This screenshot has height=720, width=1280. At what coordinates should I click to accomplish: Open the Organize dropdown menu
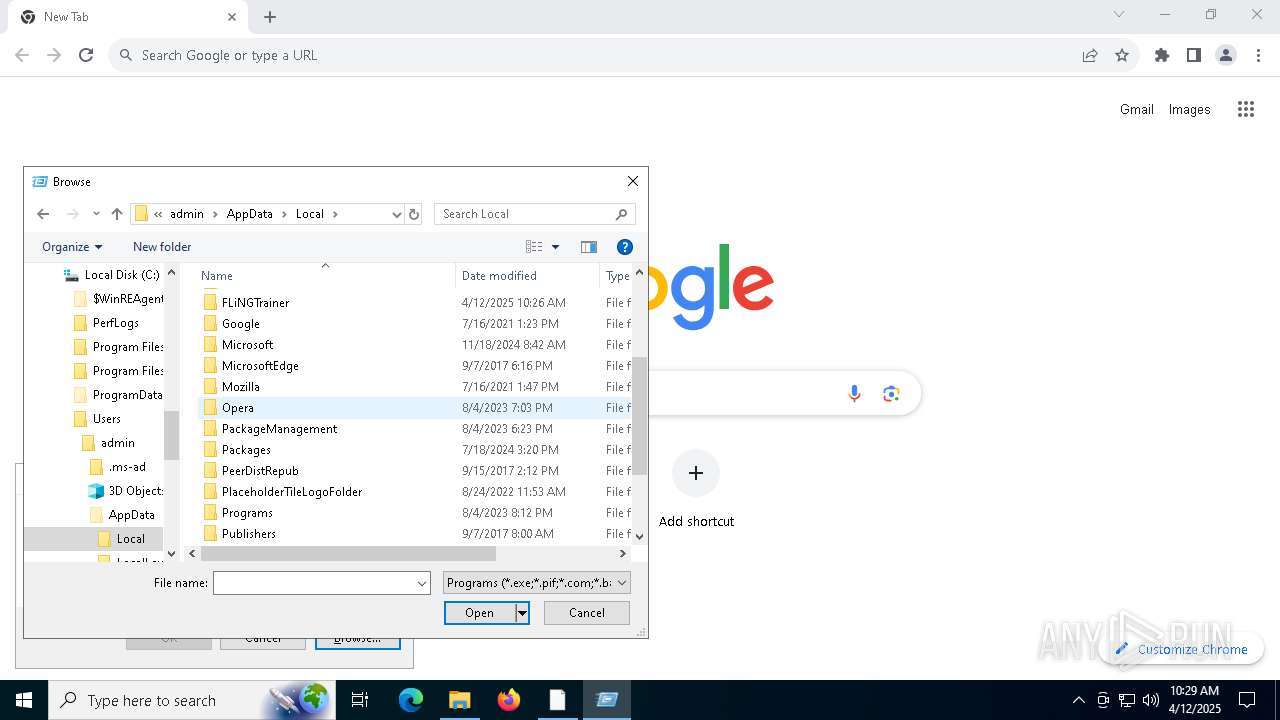click(72, 247)
